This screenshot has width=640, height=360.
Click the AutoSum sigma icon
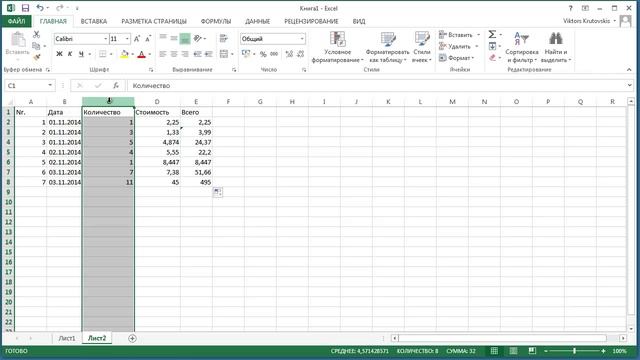[492, 35]
